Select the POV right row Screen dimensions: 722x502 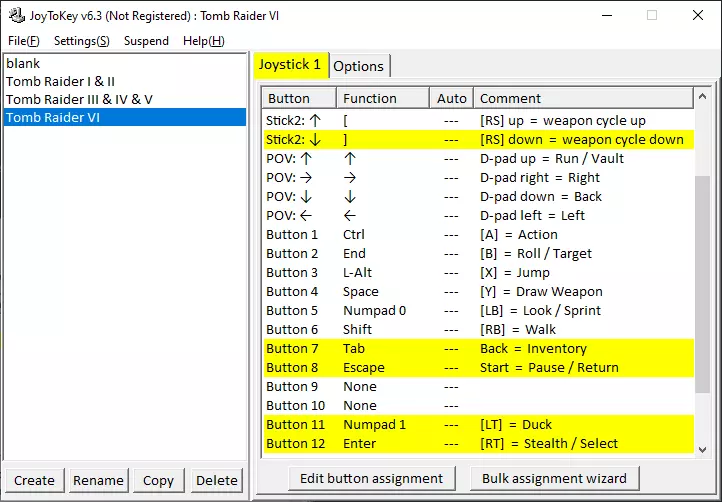click(x=478, y=178)
